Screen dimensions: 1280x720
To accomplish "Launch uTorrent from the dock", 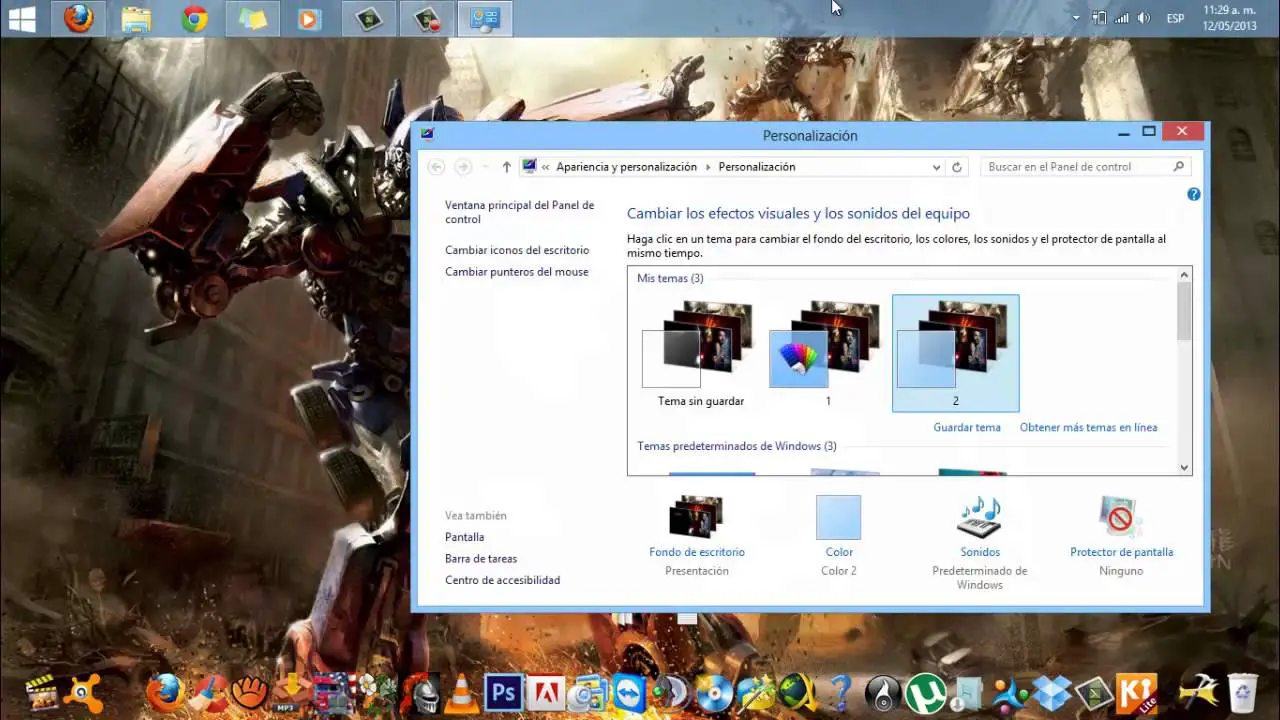I will tap(925, 693).
